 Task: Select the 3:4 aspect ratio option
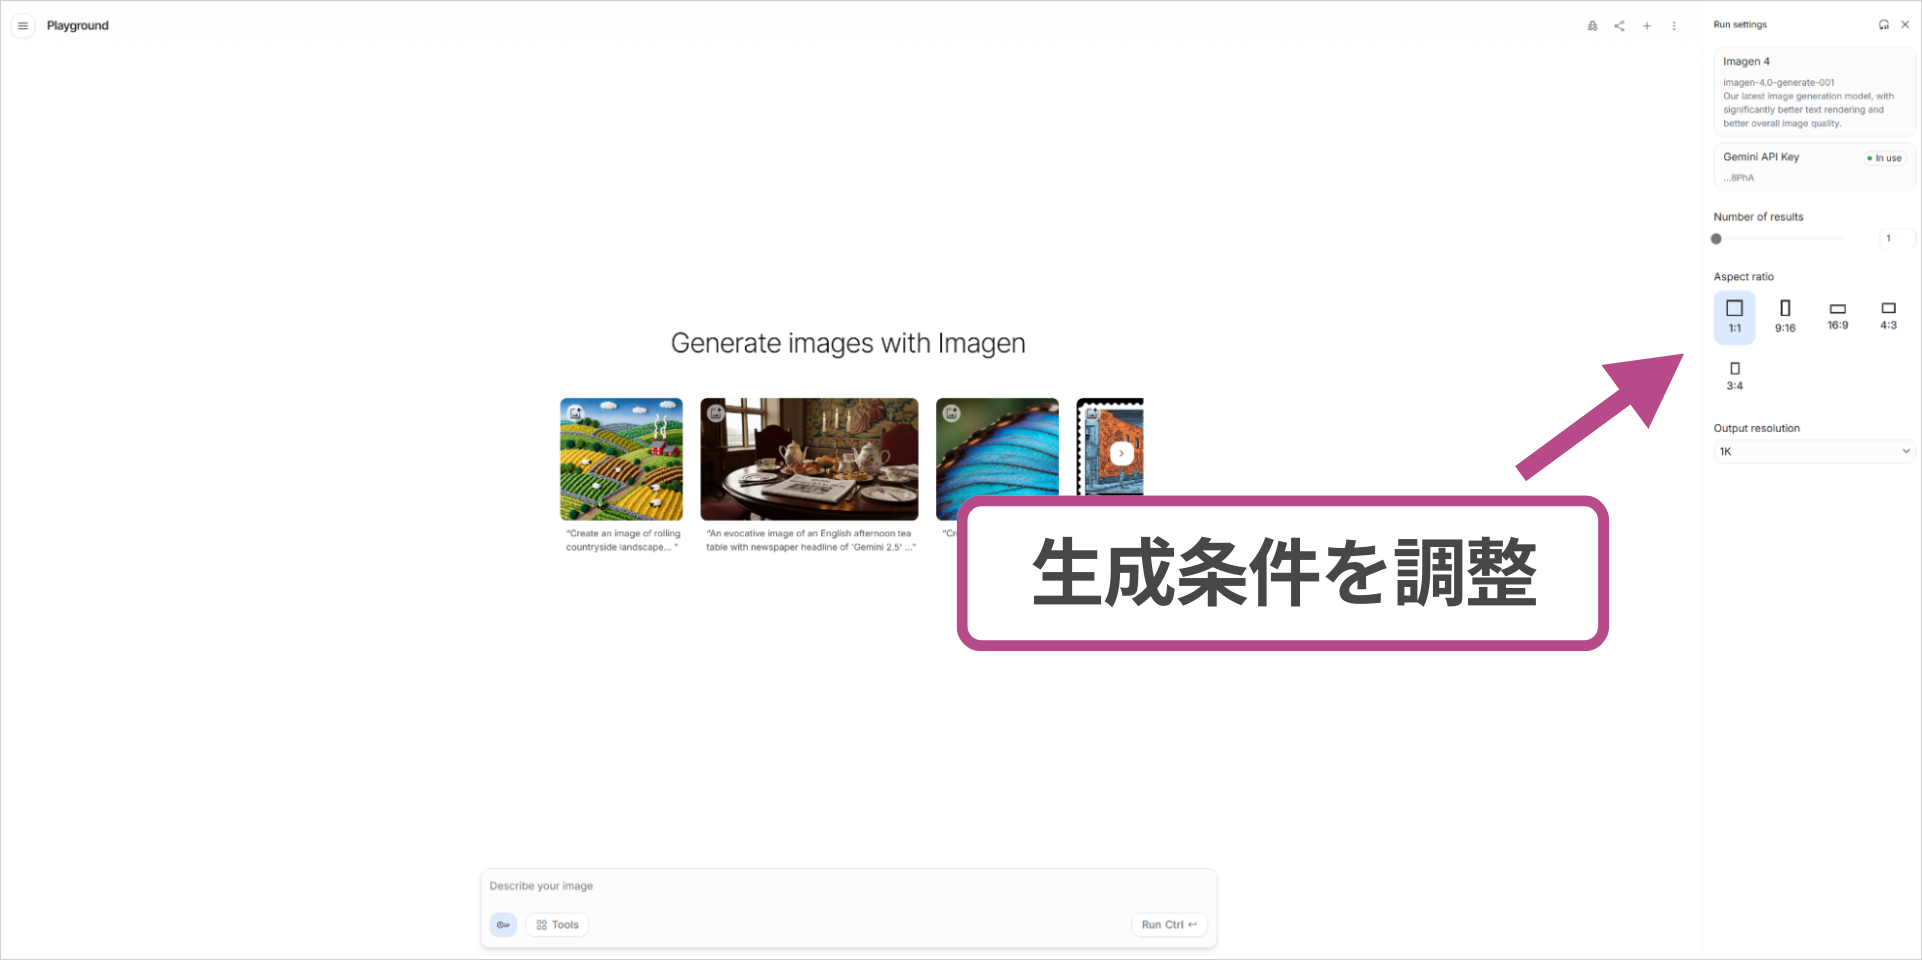(1734, 376)
